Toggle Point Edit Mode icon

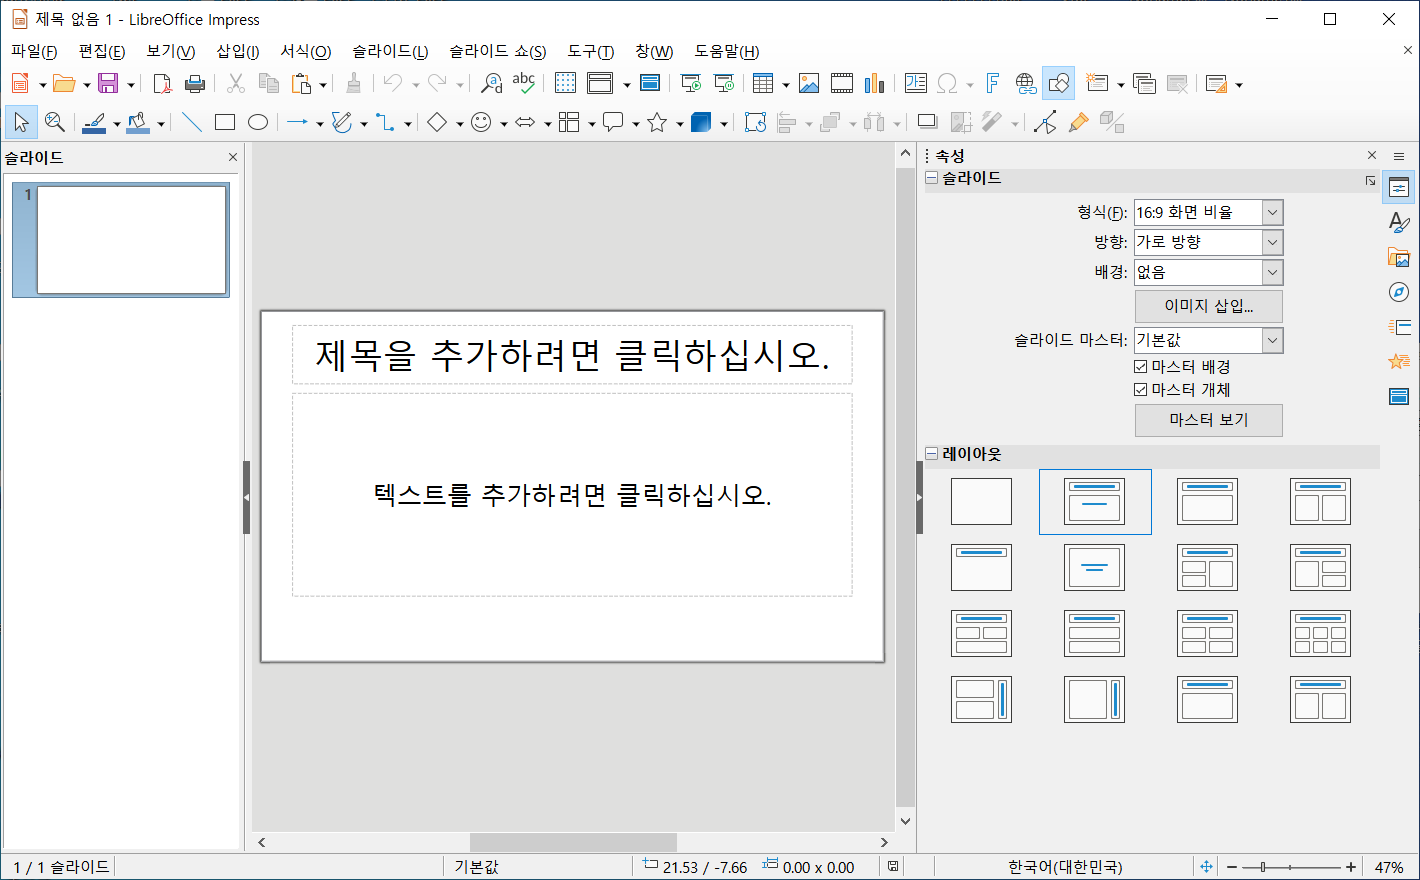[x=1045, y=123]
